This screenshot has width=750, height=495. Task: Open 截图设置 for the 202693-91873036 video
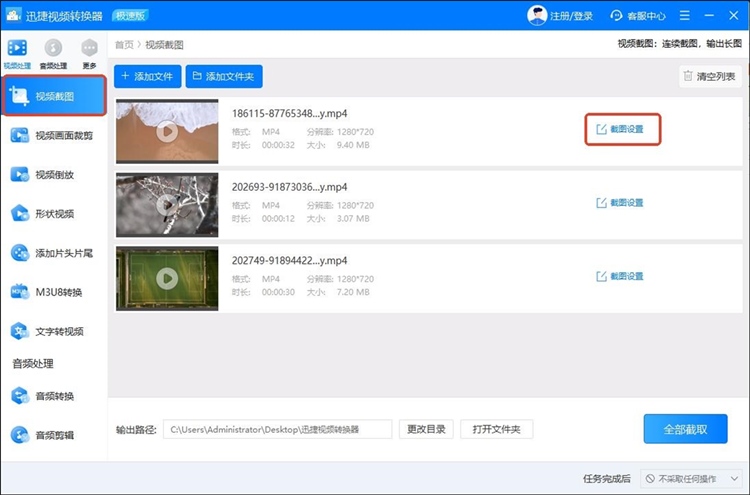point(620,203)
